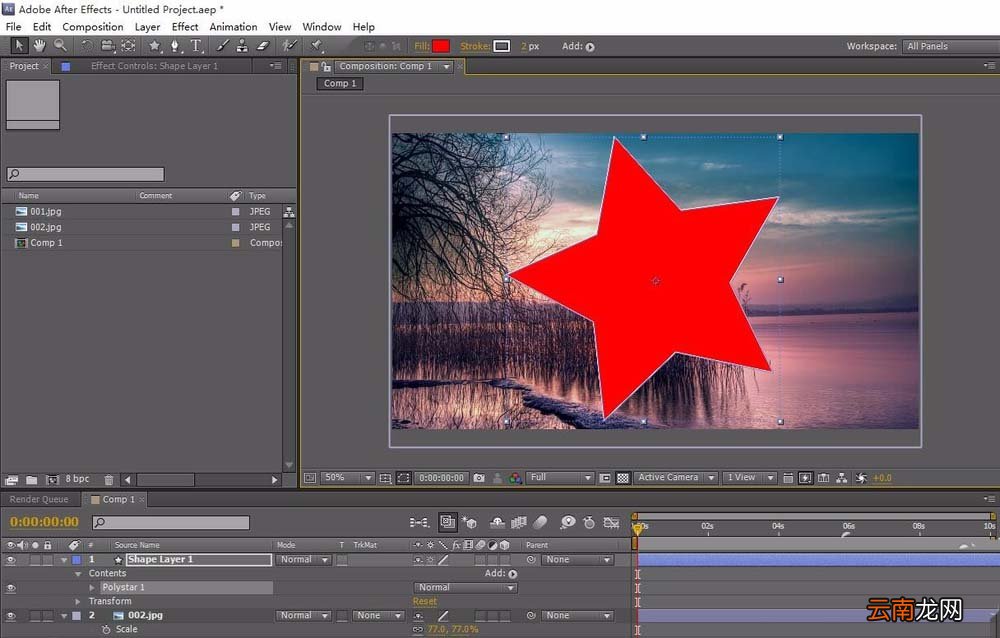1000x638 pixels.
Task: Select the Zoom magnifier tool
Action: point(61,45)
